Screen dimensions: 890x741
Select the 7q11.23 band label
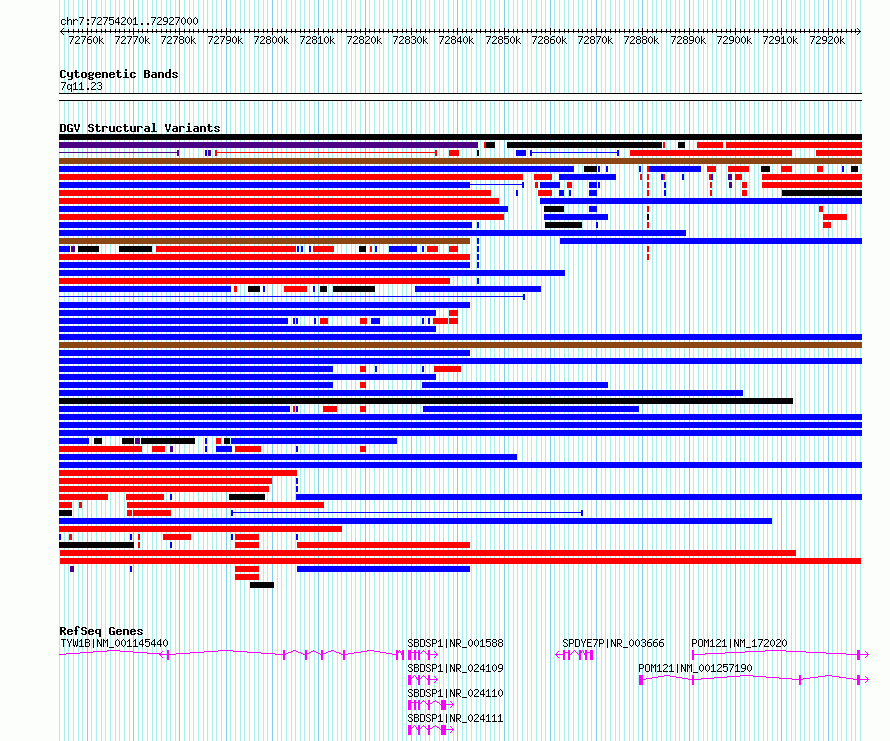coord(81,86)
